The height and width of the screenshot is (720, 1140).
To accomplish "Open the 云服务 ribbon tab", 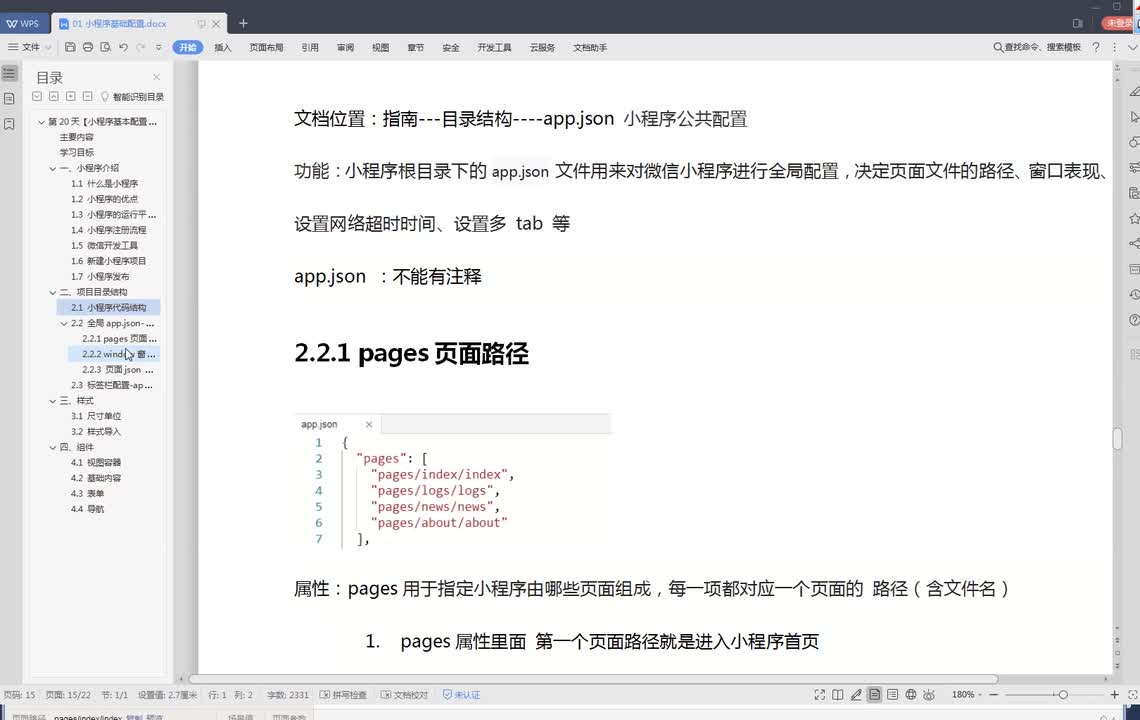I will [x=542, y=48].
